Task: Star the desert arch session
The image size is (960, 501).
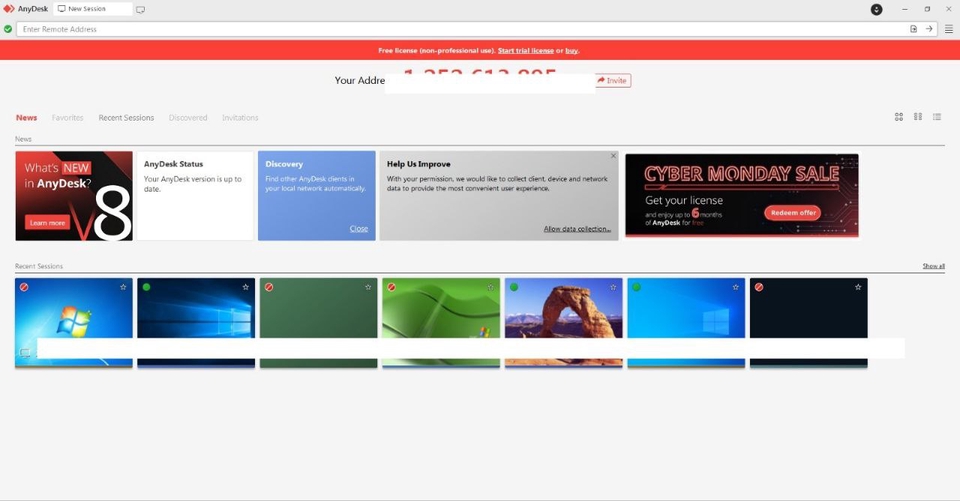Action: (613, 287)
